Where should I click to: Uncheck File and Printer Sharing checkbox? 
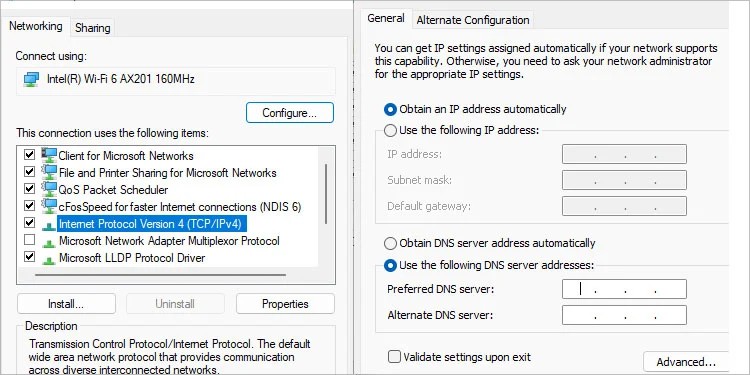click(30, 172)
